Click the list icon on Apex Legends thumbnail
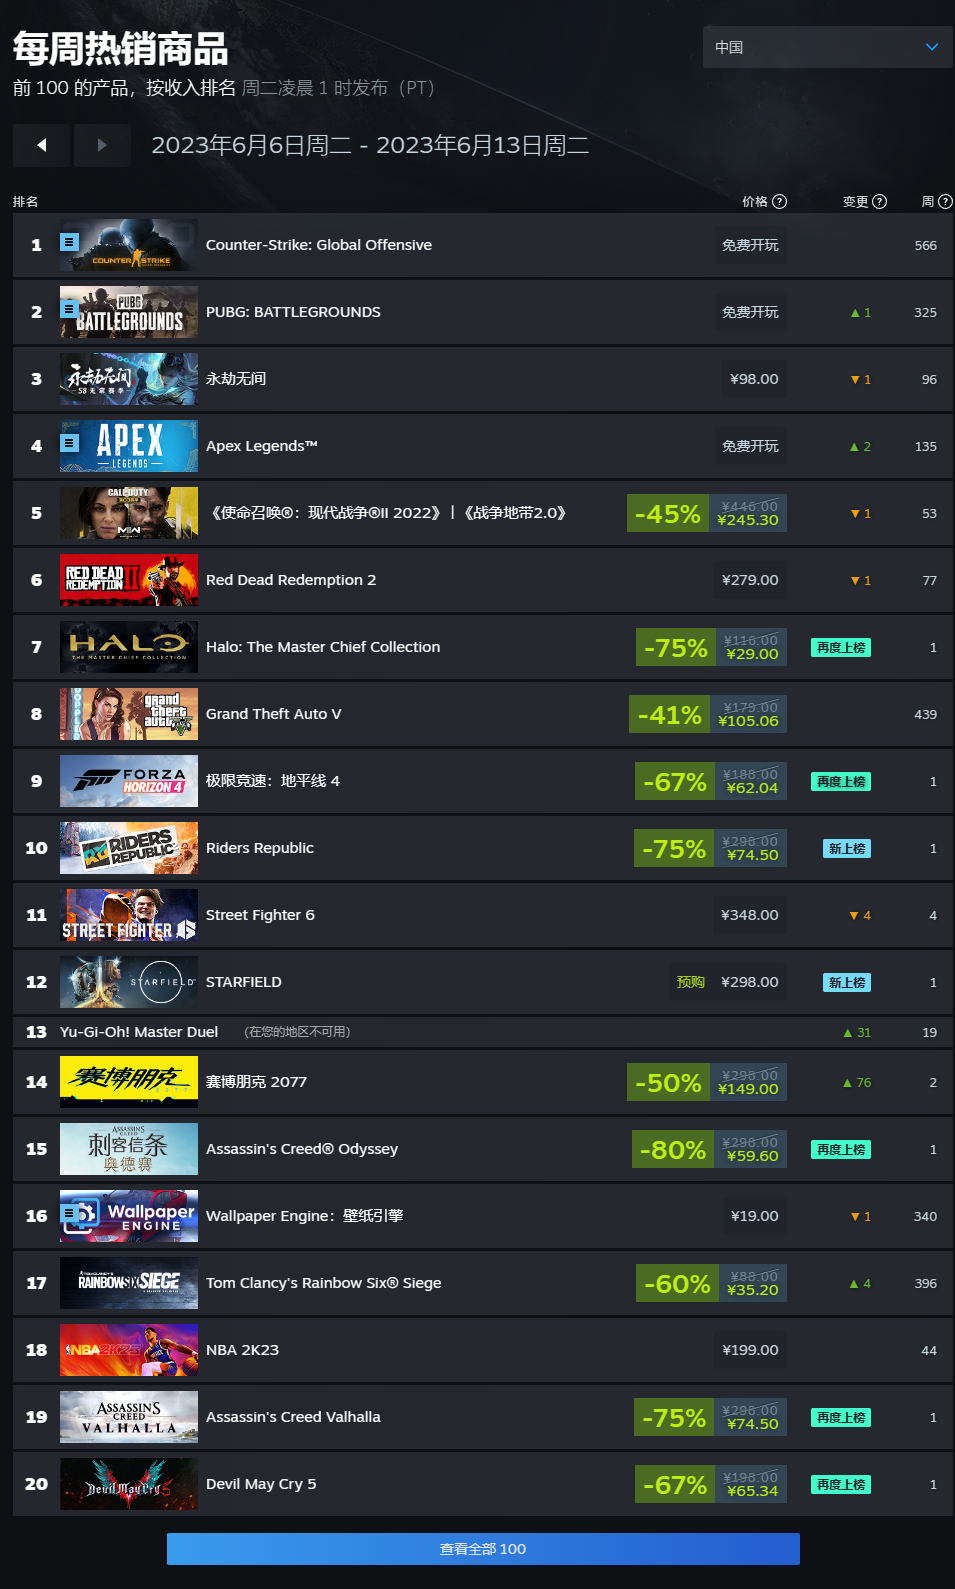The image size is (955, 1589). (69, 442)
